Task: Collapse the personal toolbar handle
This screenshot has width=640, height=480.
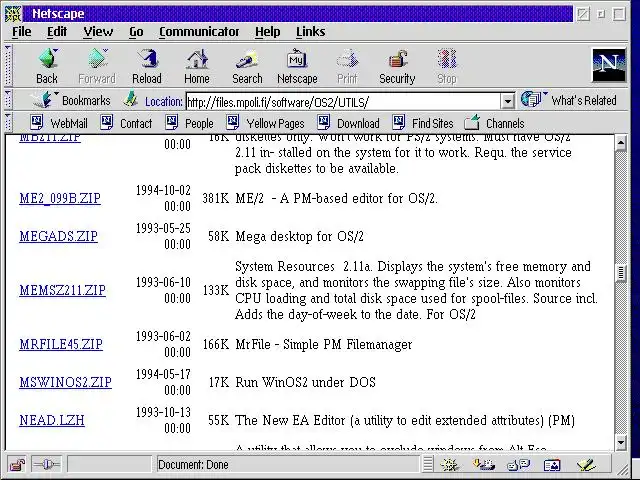Action: 8,122
